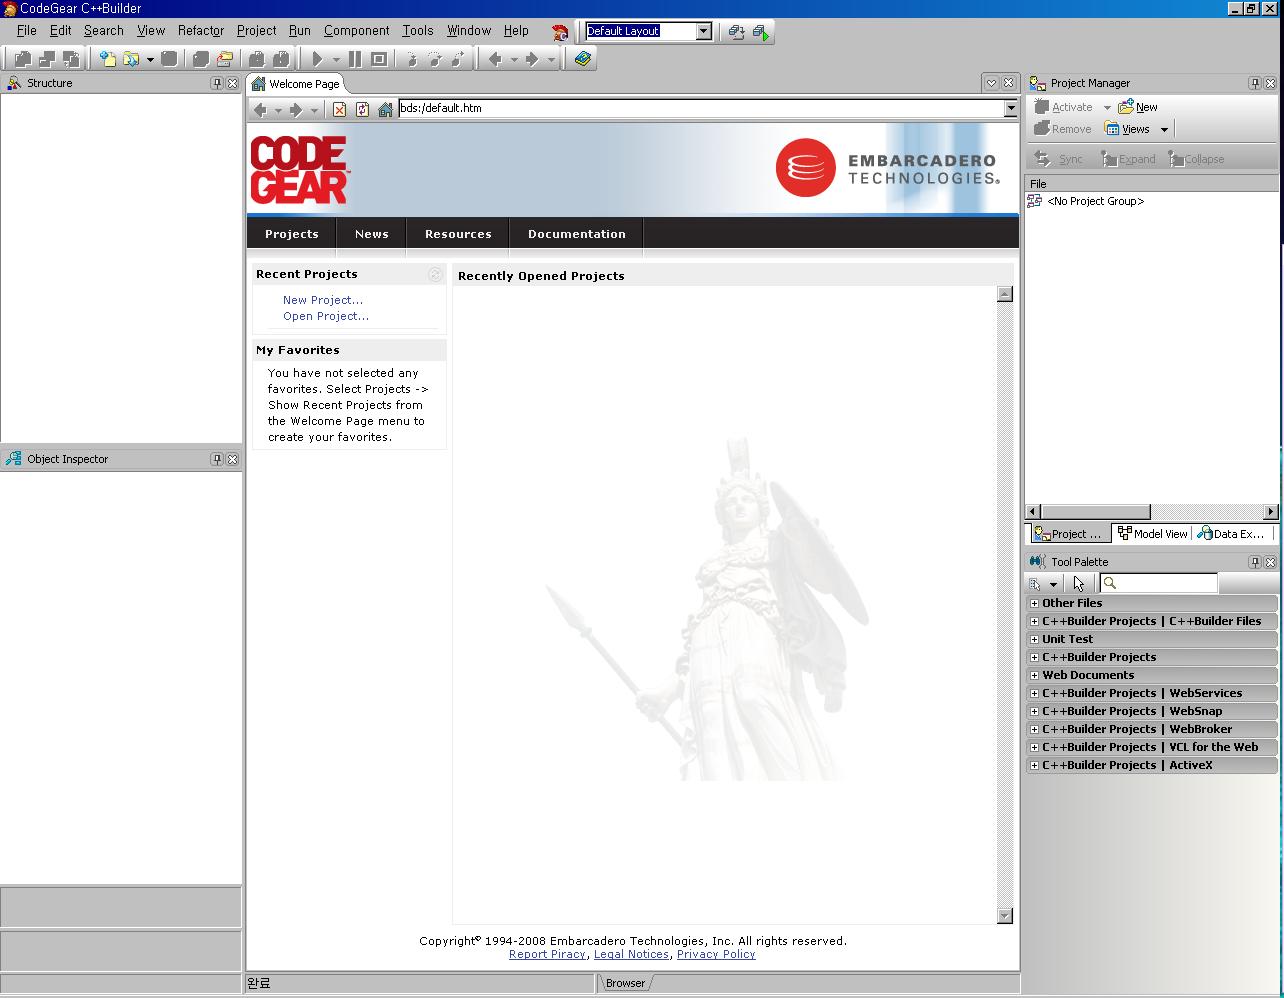Pin the Structure panel
This screenshot has width=1284, height=998.
point(217,83)
